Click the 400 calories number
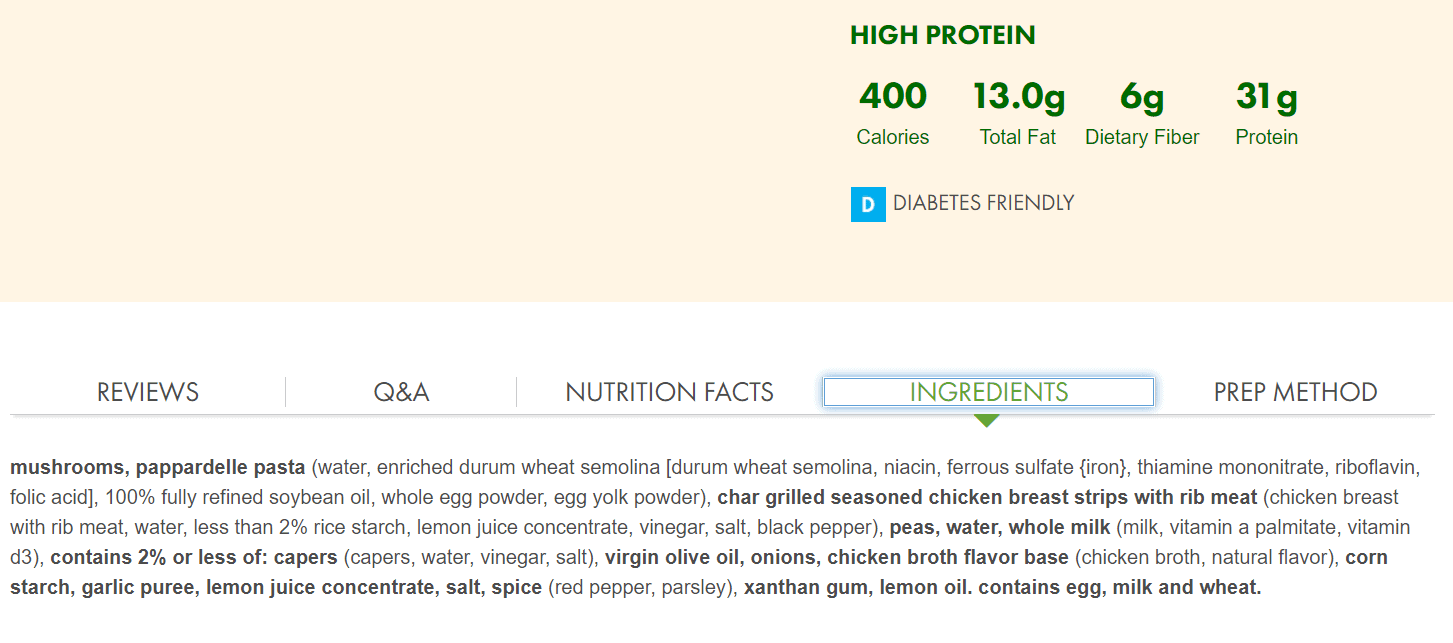1453x643 pixels. coord(893,96)
